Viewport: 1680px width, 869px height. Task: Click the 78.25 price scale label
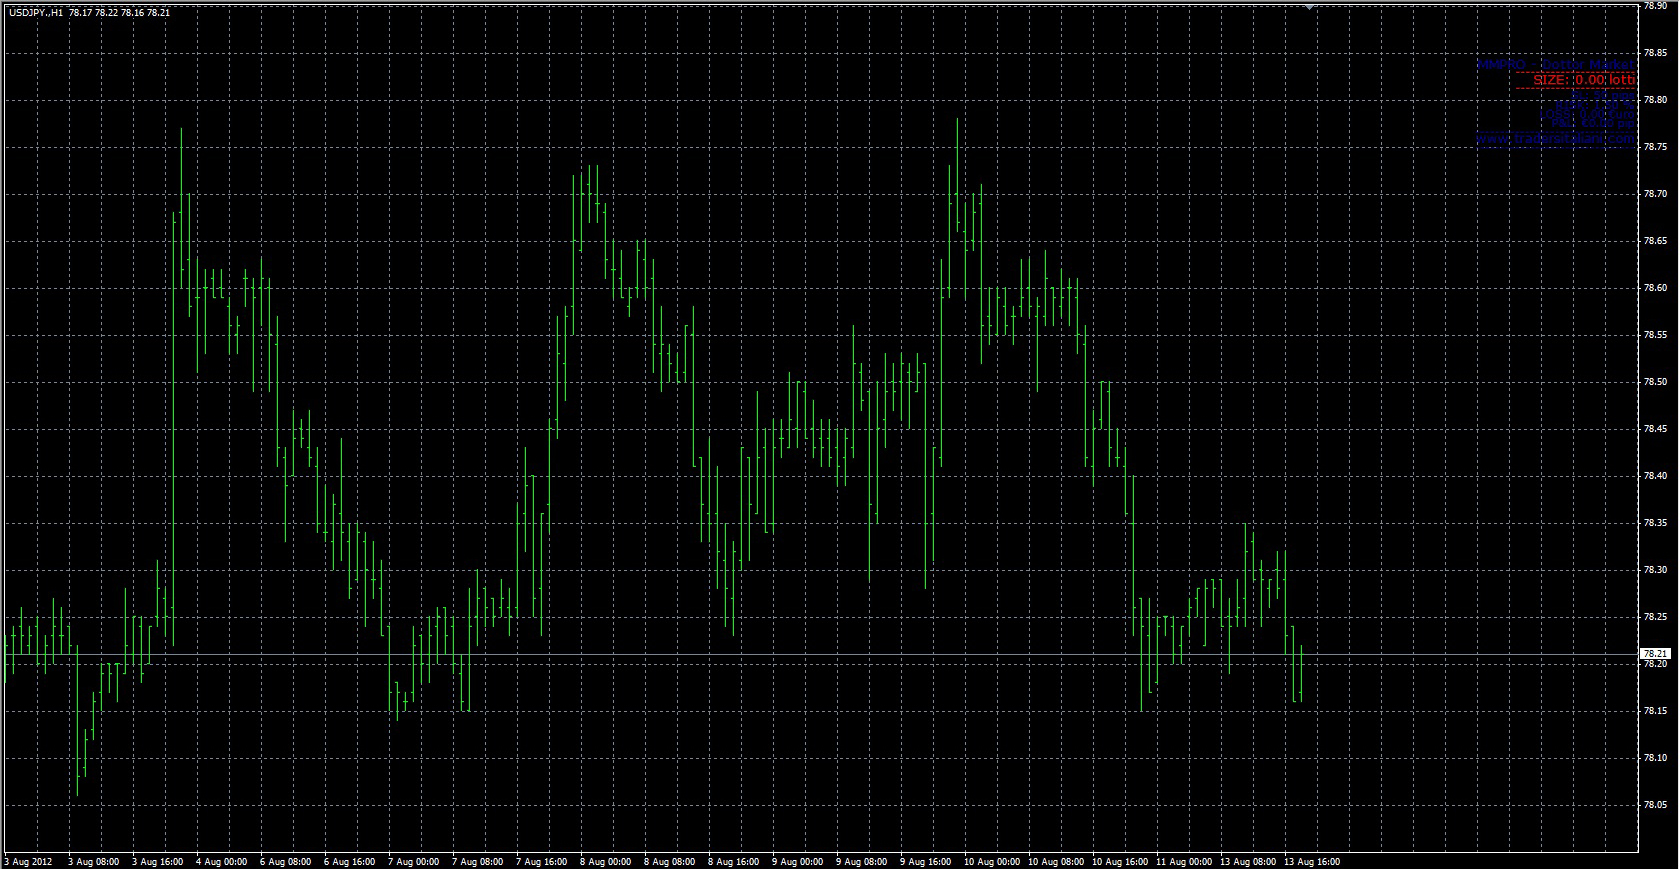(1655, 617)
